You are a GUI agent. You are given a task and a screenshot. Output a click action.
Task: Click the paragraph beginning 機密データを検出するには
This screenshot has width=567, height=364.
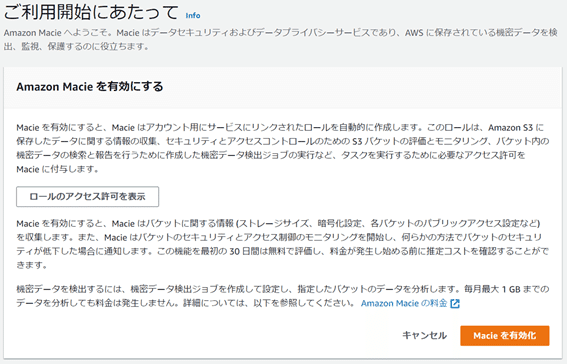click(x=283, y=296)
